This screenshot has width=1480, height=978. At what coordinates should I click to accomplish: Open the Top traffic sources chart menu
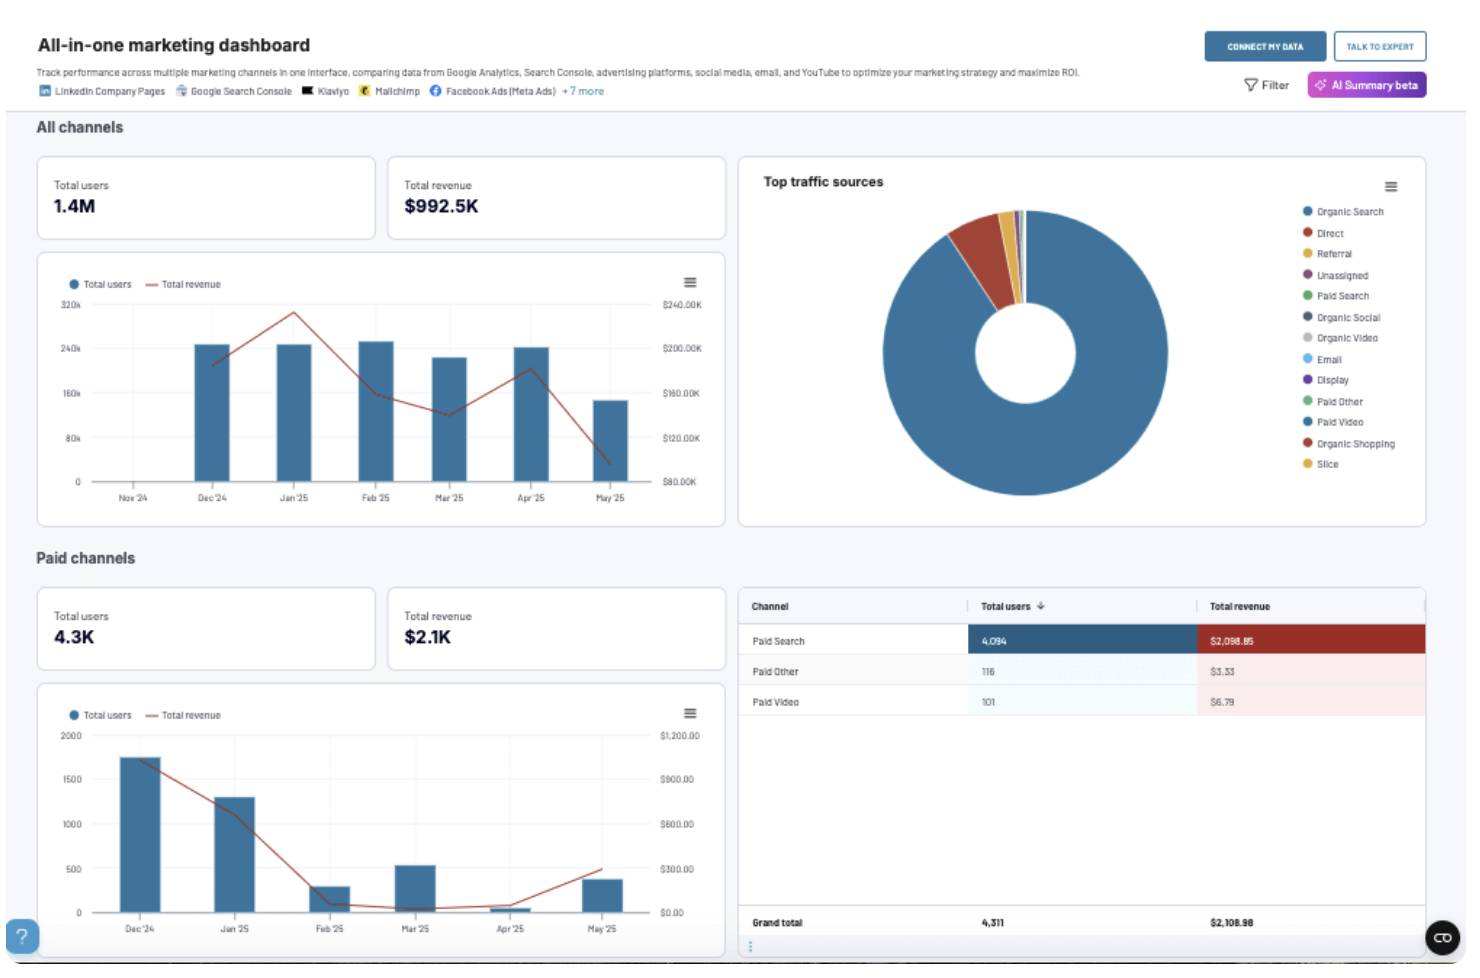[1390, 187]
